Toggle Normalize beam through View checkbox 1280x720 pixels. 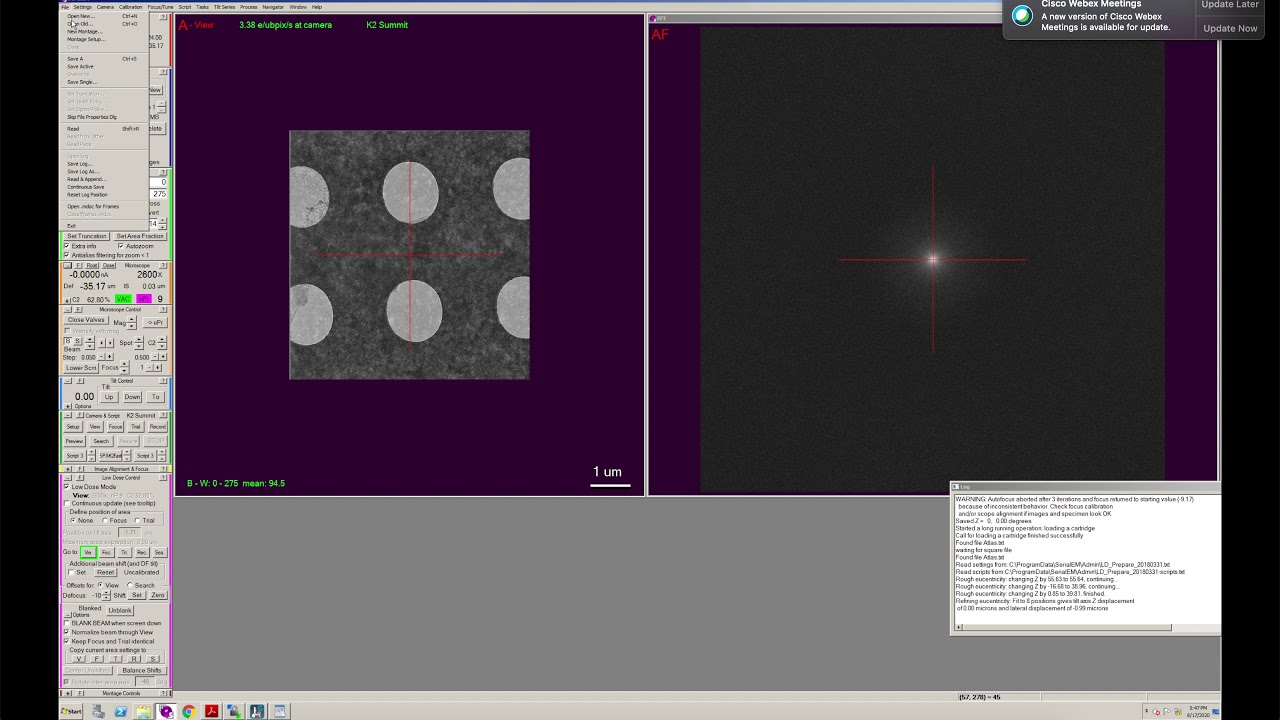(x=67, y=632)
